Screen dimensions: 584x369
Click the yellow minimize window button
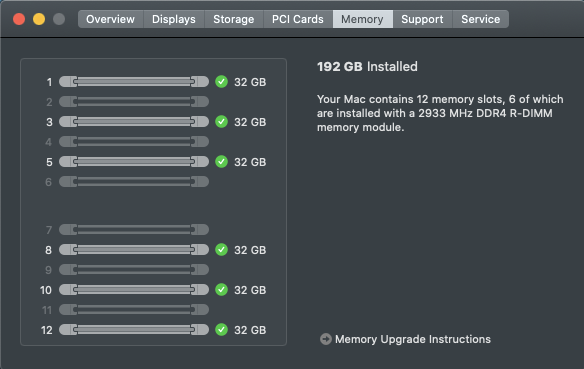click(x=39, y=19)
